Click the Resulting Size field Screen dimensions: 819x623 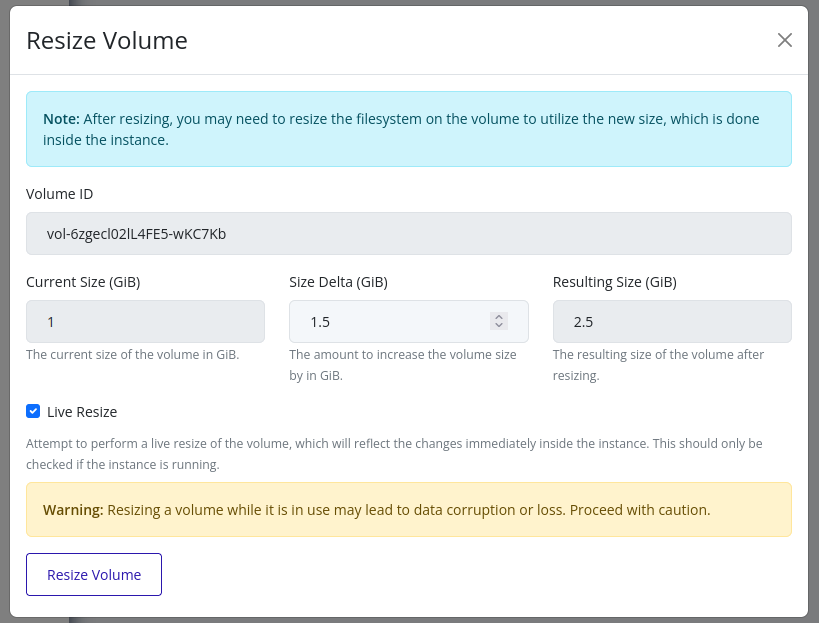point(672,322)
